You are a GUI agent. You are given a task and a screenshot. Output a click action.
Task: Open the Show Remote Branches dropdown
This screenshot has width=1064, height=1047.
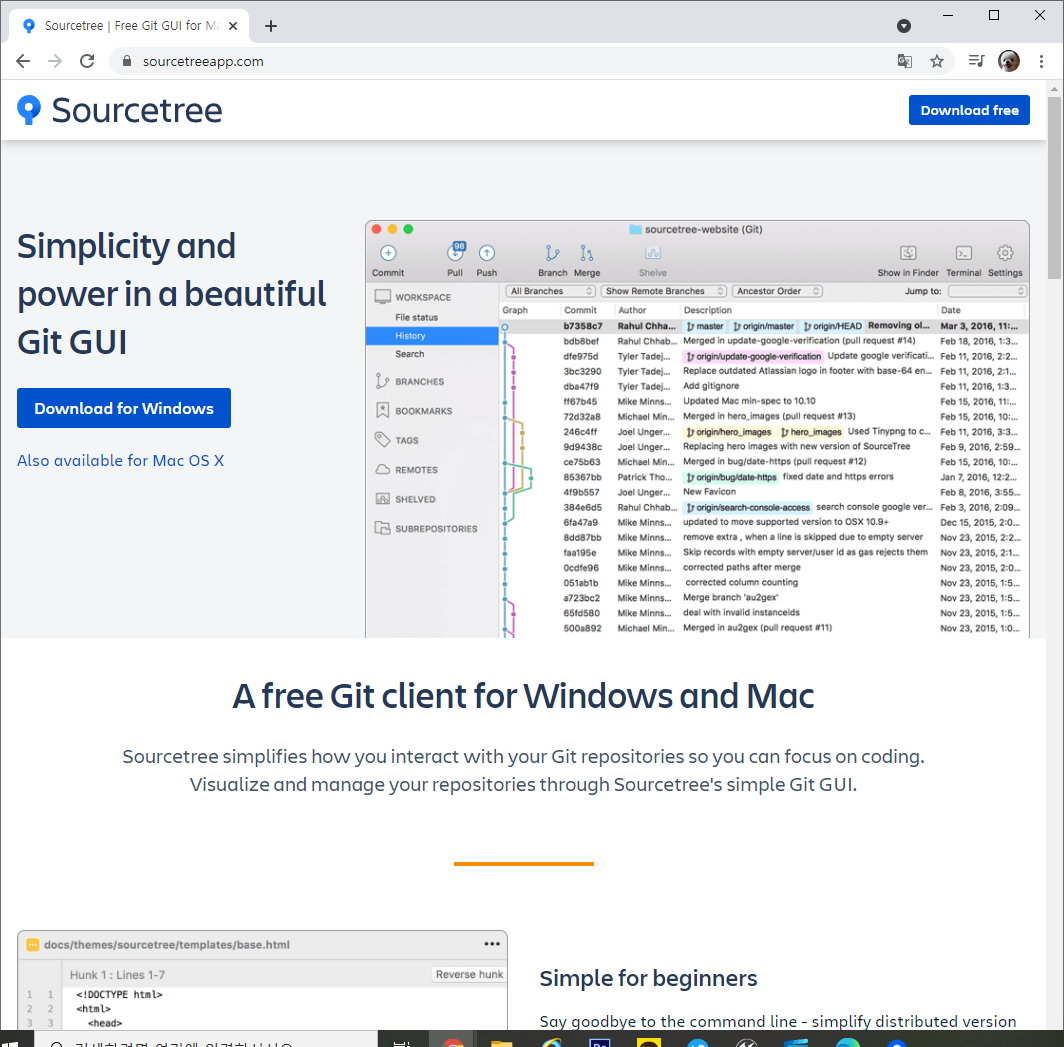(664, 291)
